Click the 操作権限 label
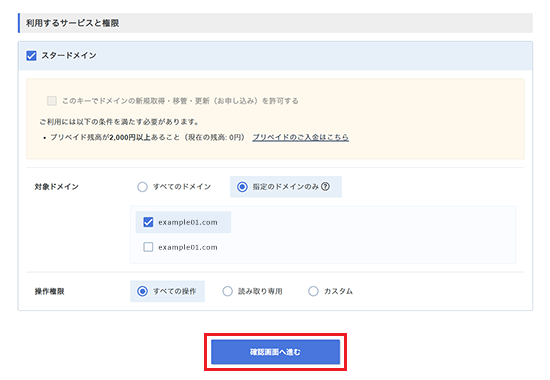Screen dimensions: 550x380 point(49,291)
